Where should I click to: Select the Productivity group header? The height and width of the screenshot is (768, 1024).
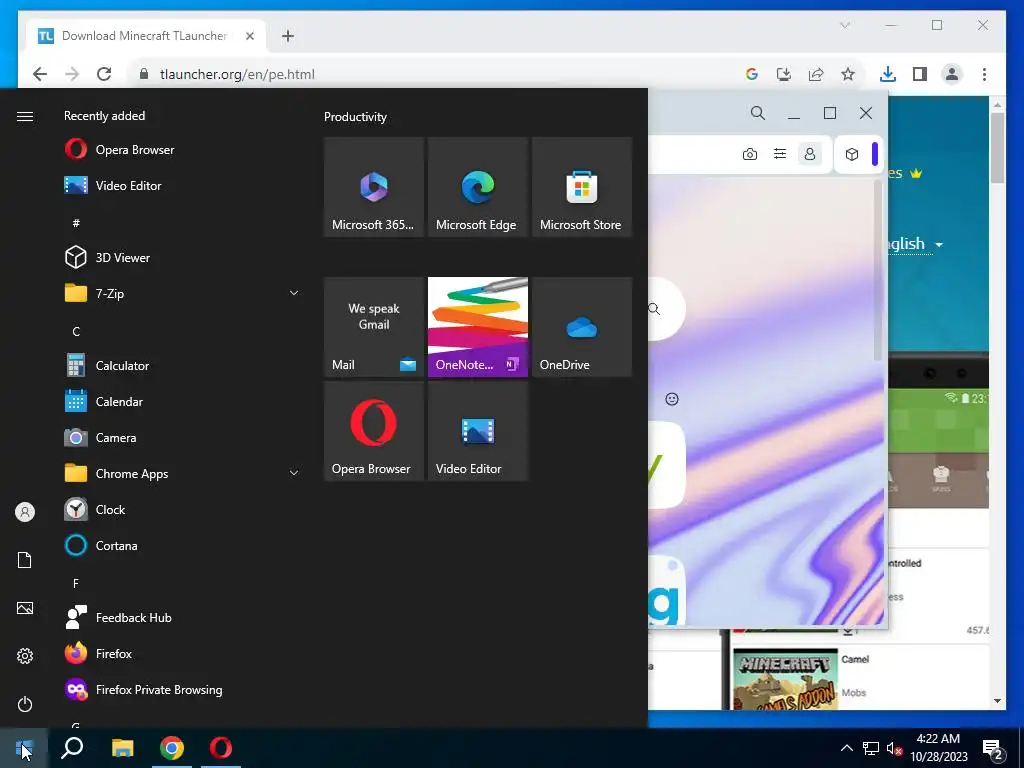click(x=355, y=117)
